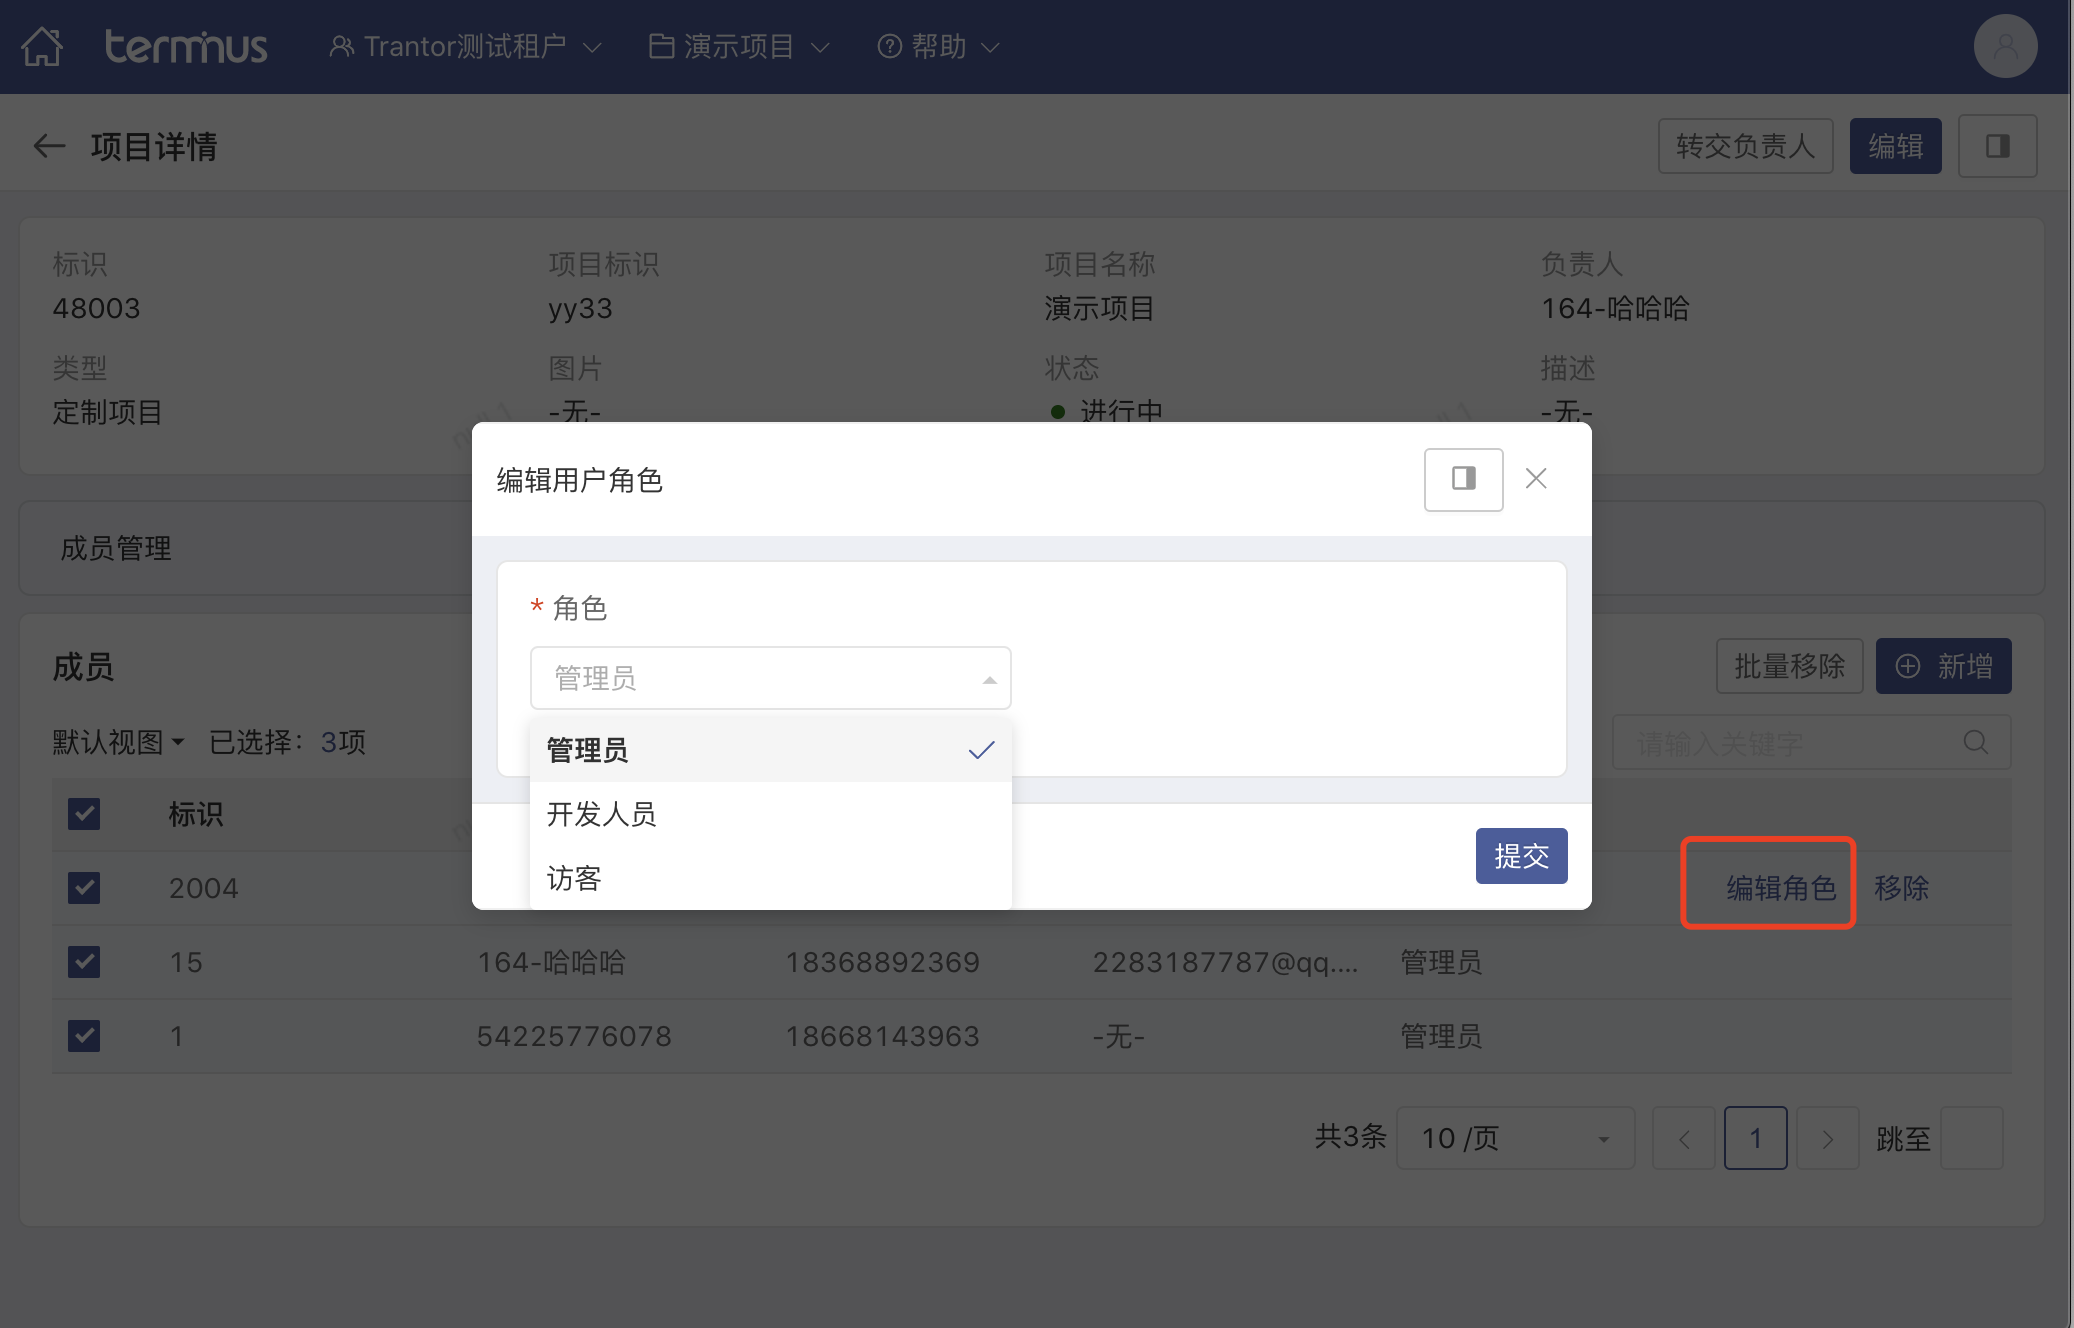This screenshot has width=2074, height=1328.
Task: Select the 访客 option
Action: (770, 878)
